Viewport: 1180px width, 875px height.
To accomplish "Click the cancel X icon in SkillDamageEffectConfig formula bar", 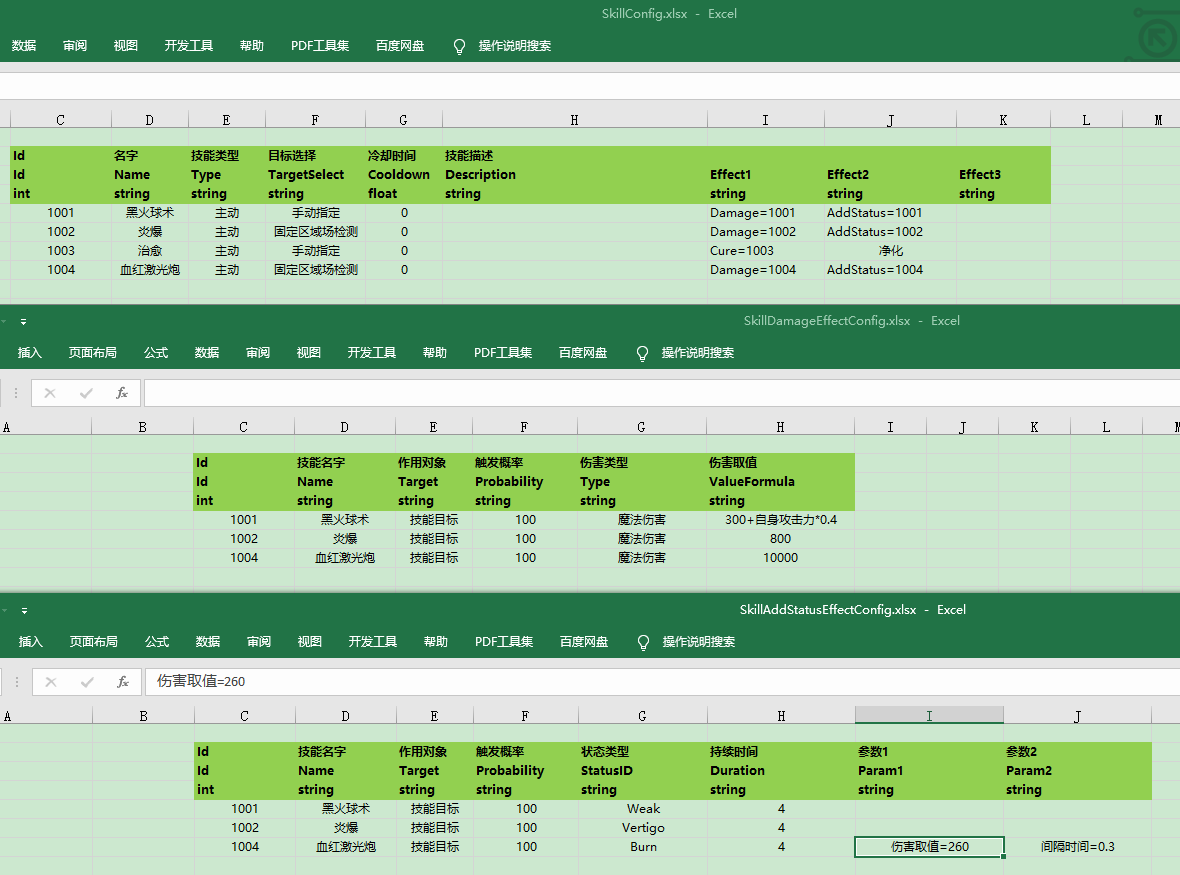I will click(x=50, y=393).
